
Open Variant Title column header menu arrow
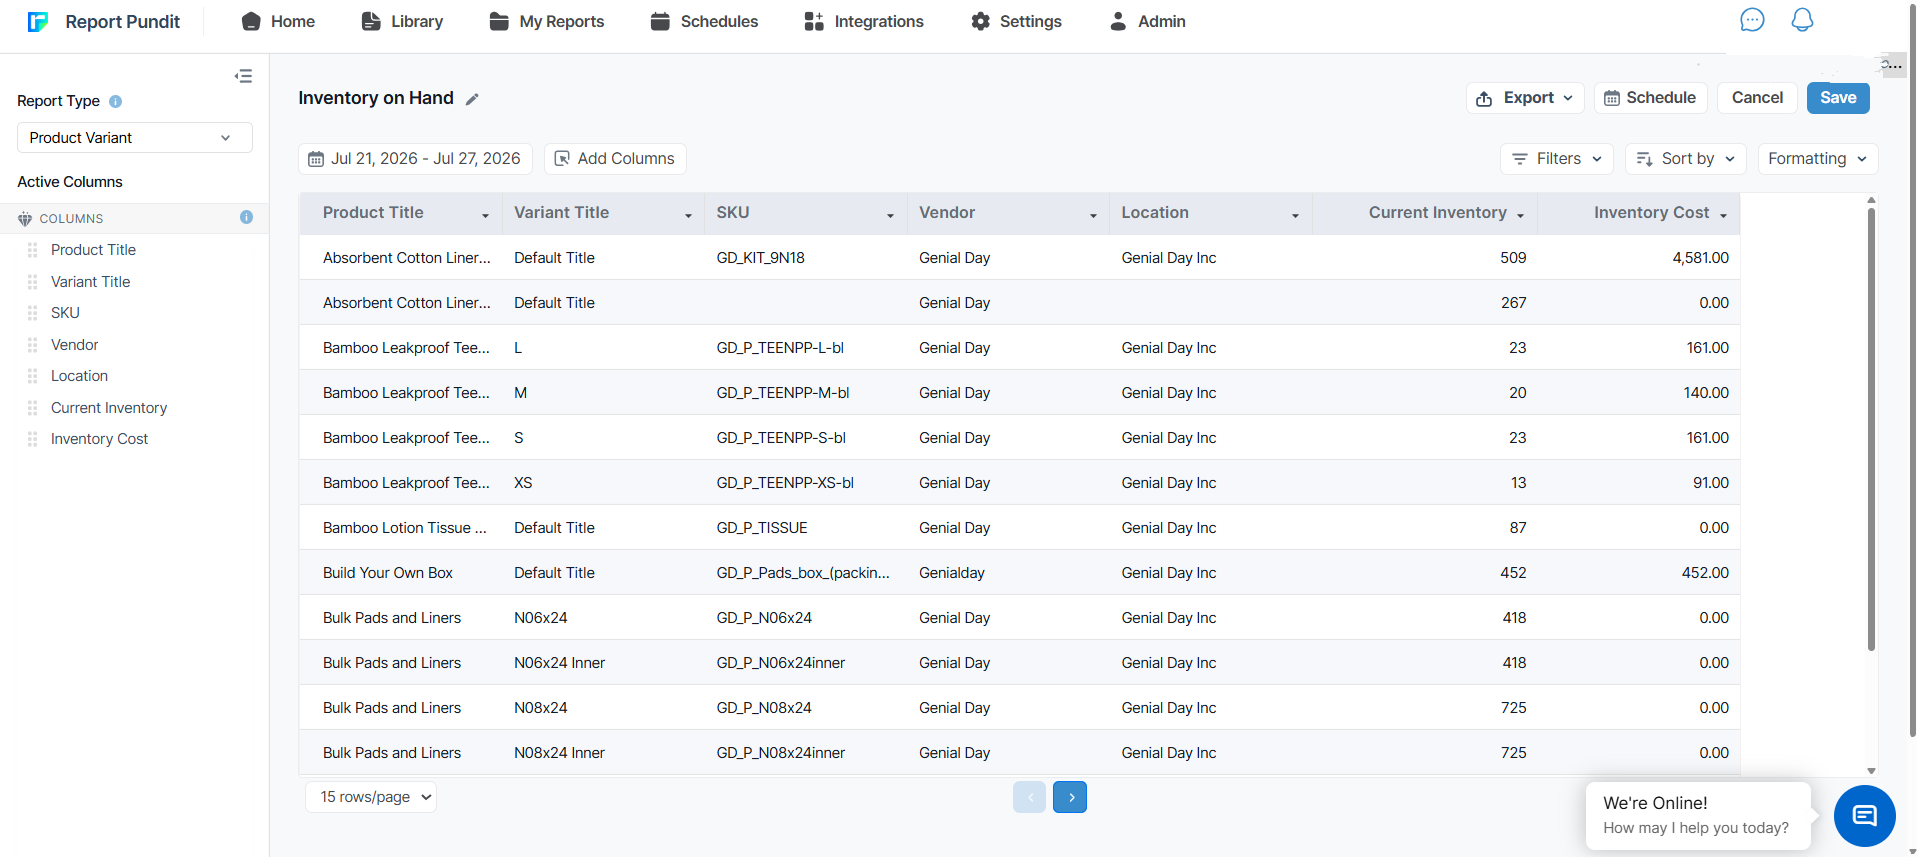coord(688,215)
